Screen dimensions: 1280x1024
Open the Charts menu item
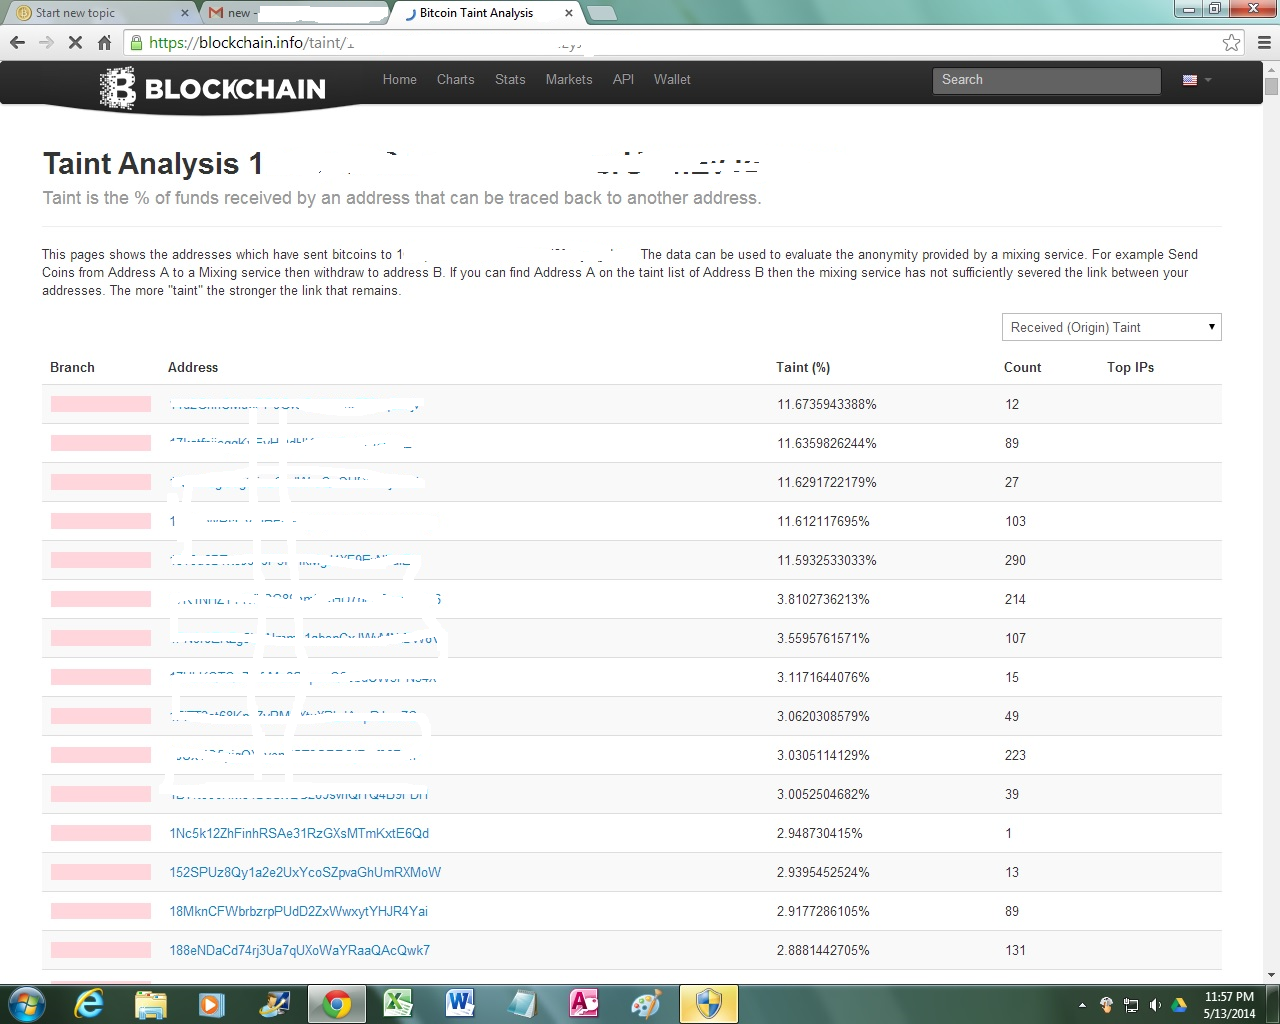pos(456,79)
